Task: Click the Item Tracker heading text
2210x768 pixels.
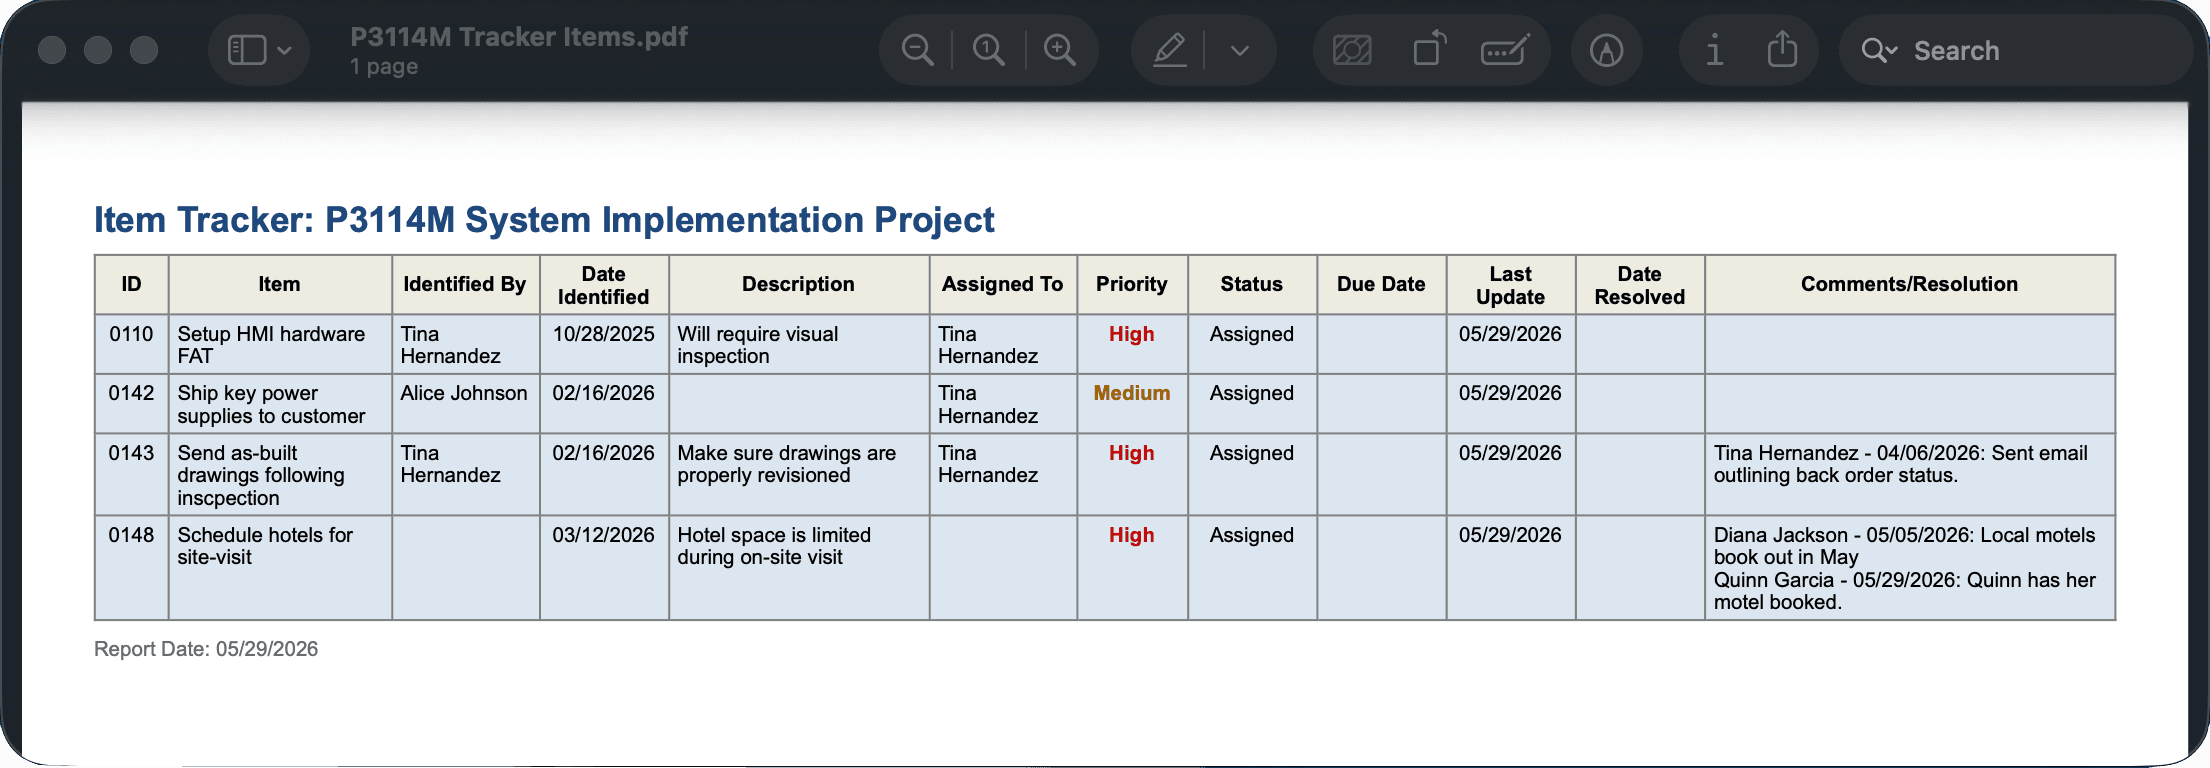Action: [x=544, y=220]
